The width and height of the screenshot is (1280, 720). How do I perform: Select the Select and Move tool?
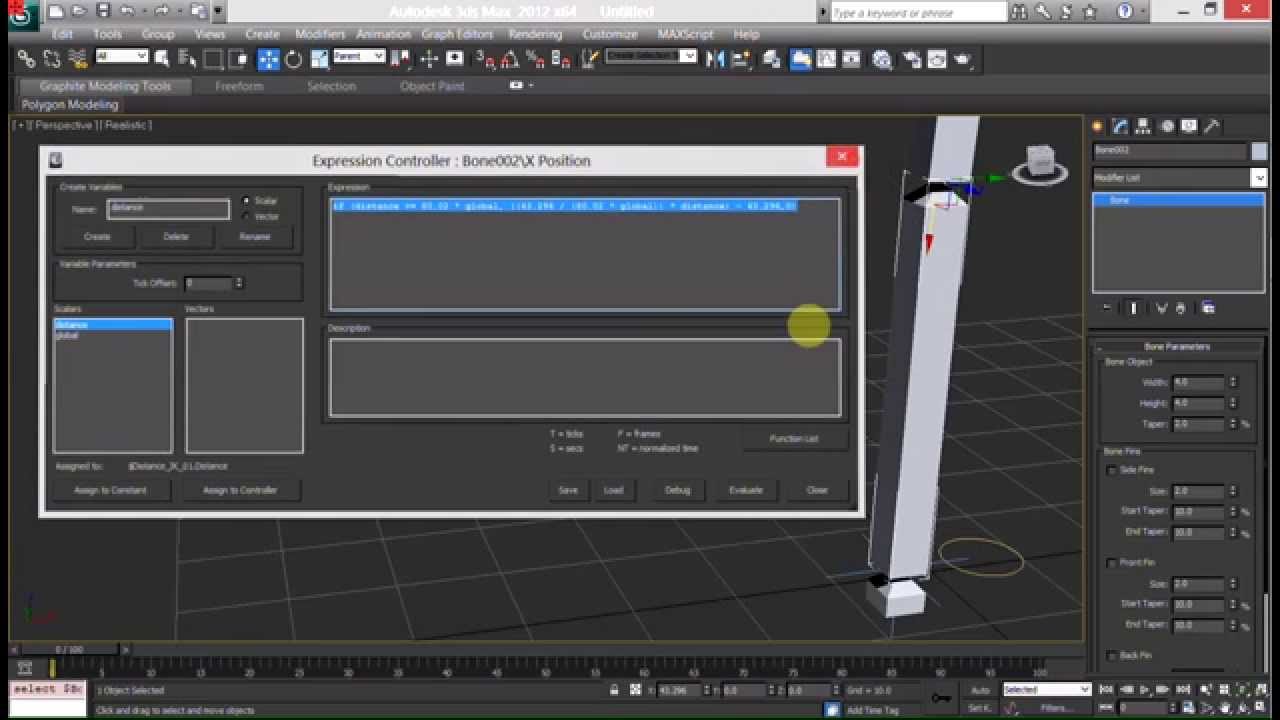(269, 59)
